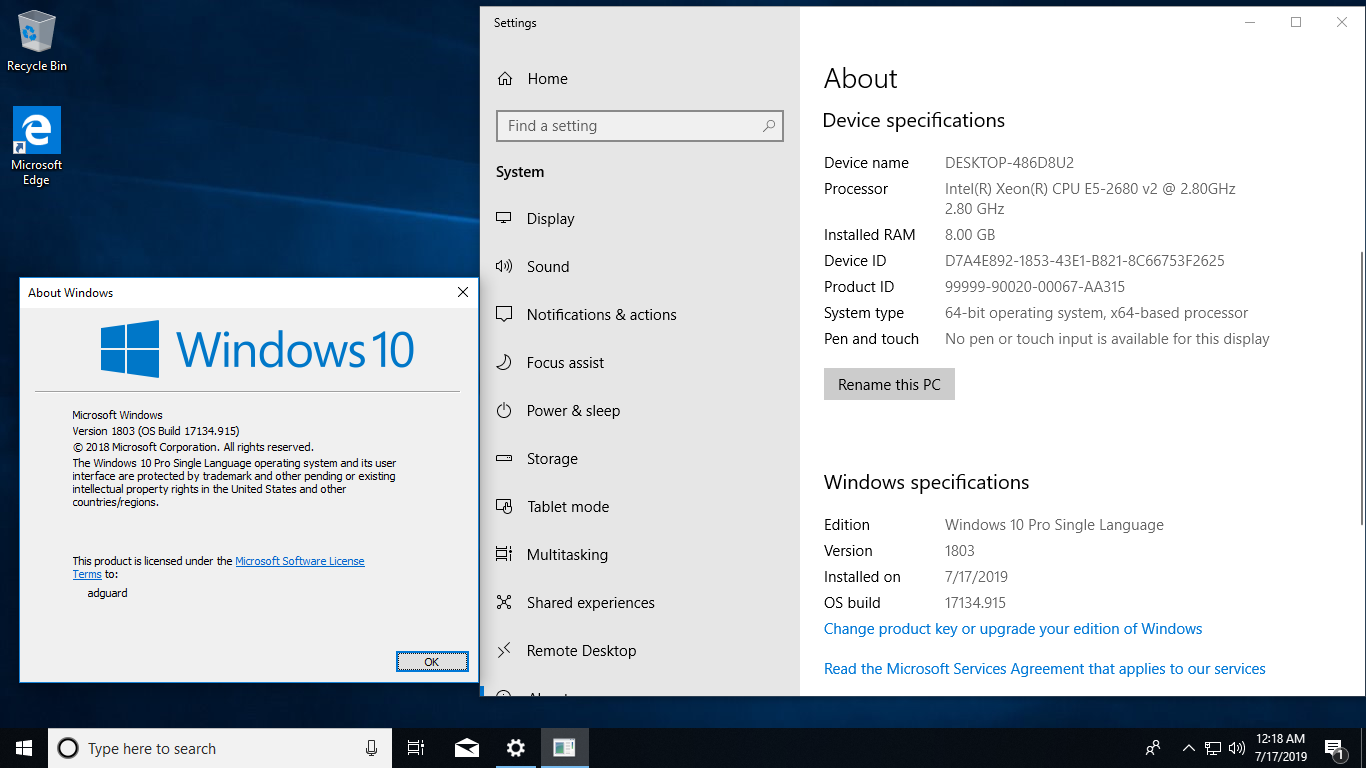This screenshot has height=768, width=1366.
Task: Open the Mail app on taskbar
Action: [x=466, y=748]
